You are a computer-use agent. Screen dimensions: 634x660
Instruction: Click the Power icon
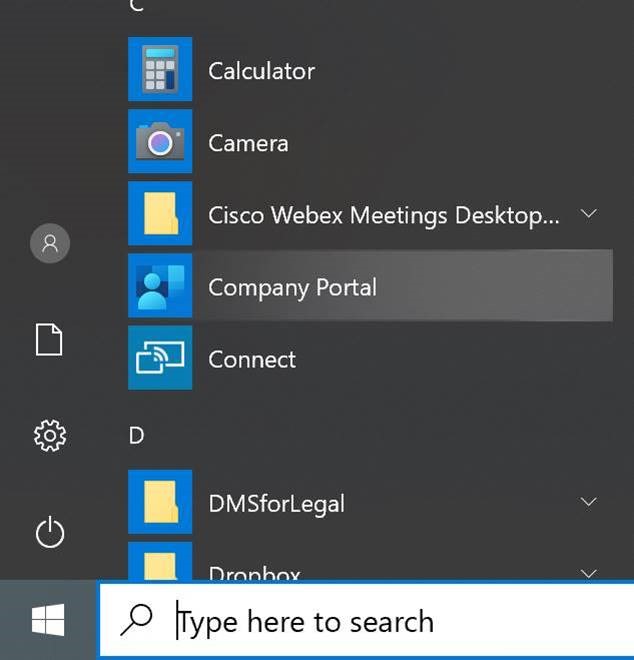pos(50,532)
